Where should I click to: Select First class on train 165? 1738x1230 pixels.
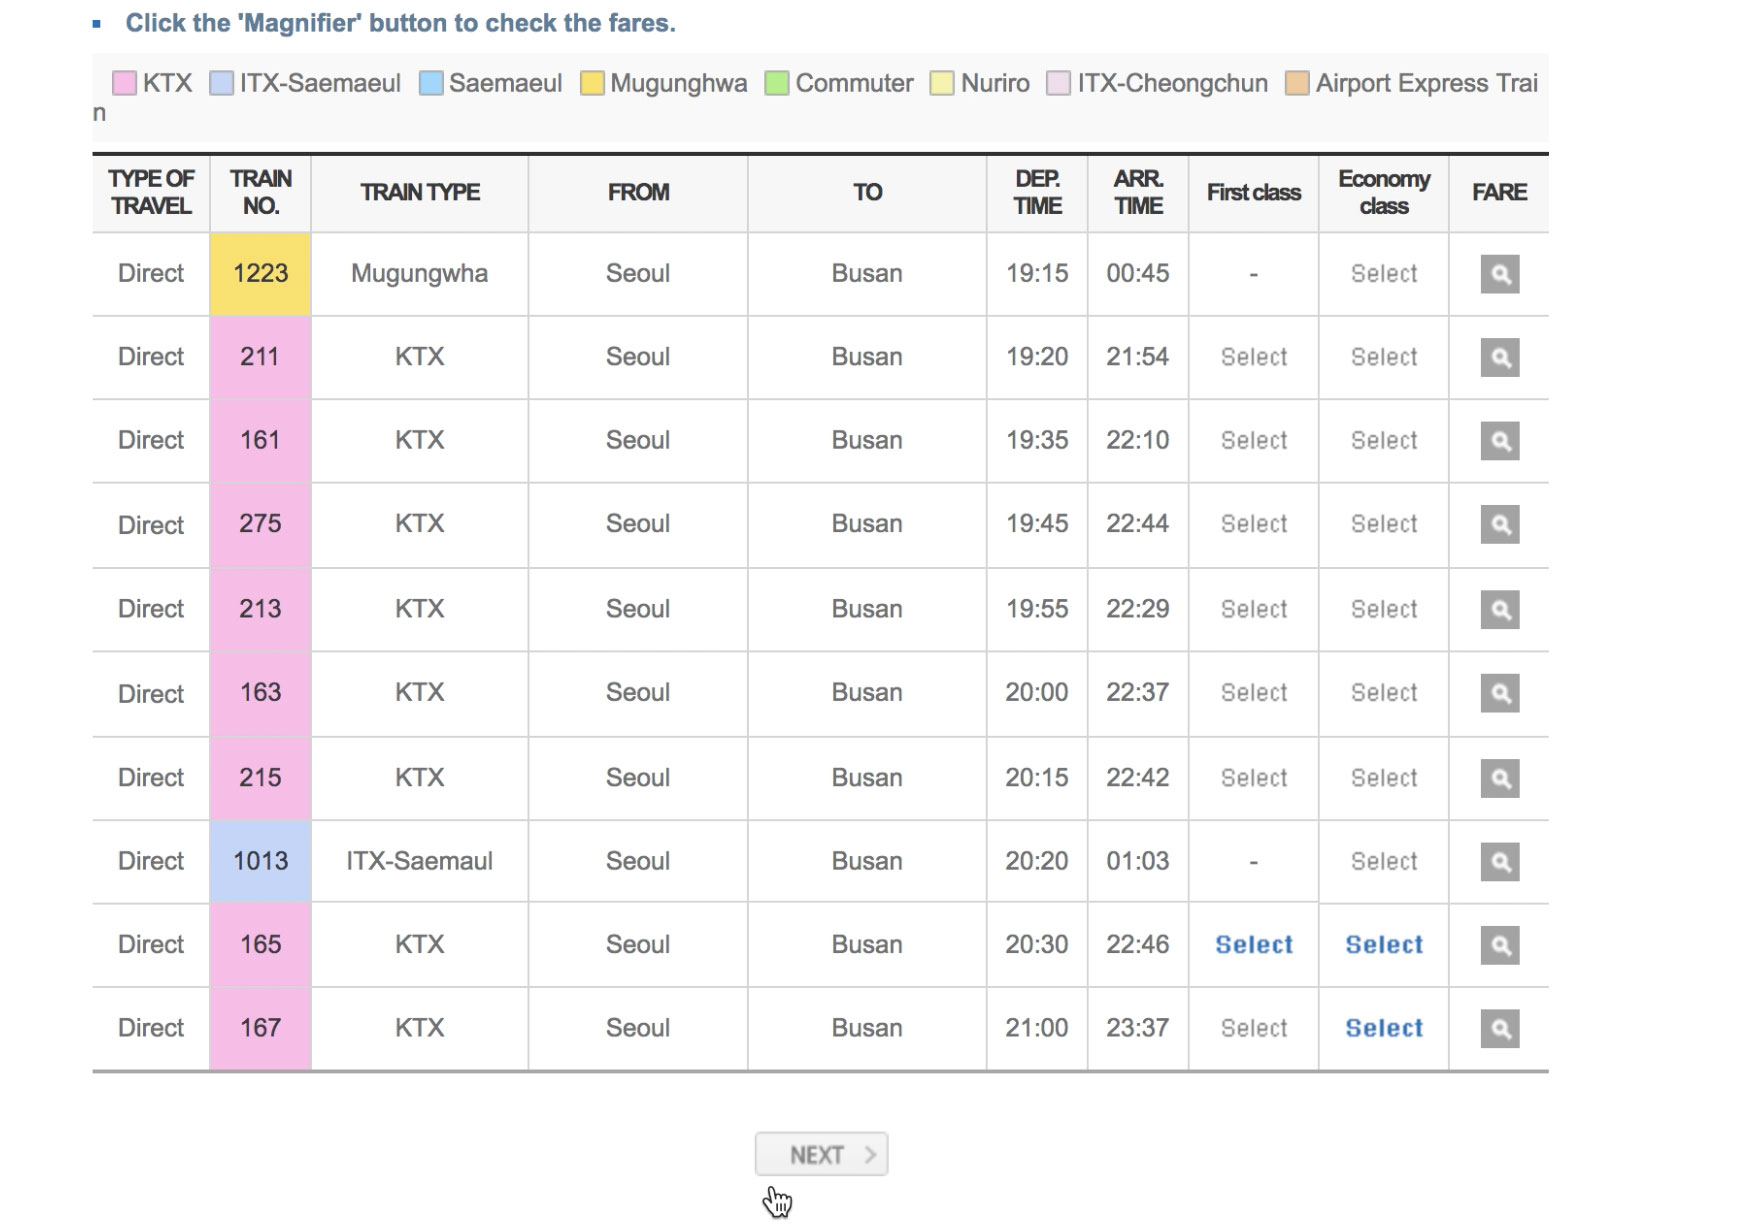pos(1253,944)
